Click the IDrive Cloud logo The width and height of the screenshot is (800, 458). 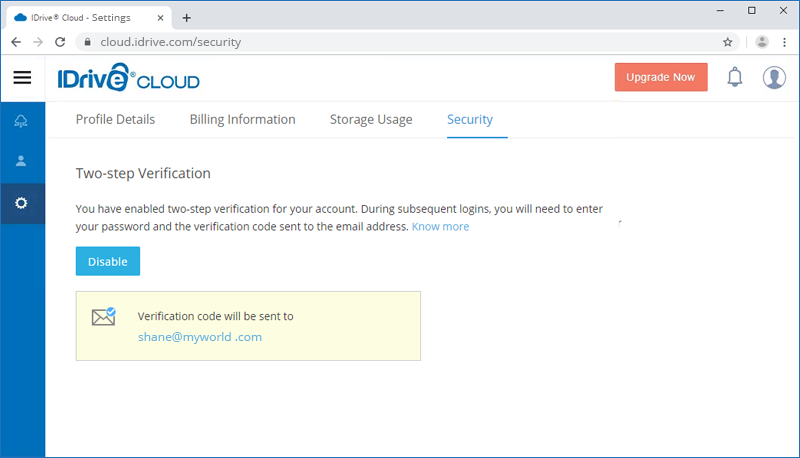(128, 78)
